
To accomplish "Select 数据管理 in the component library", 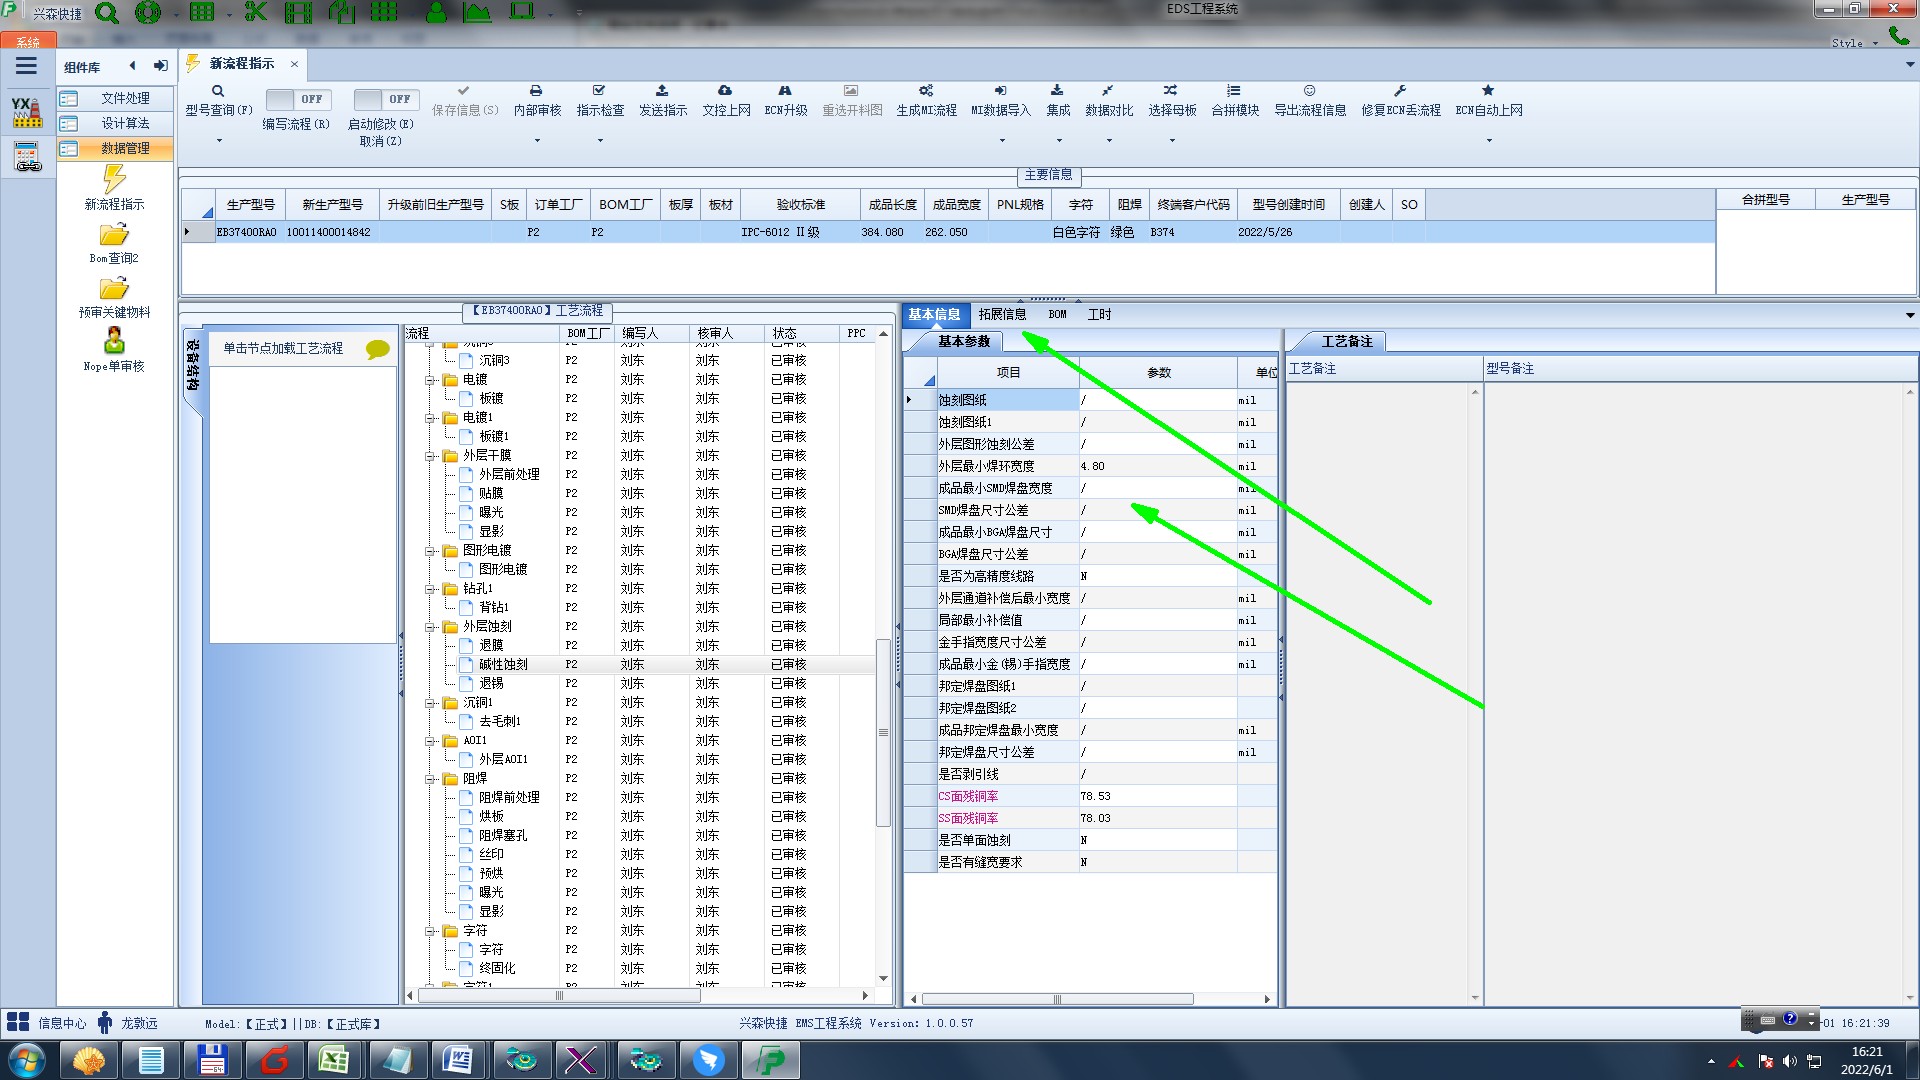I will click(125, 148).
